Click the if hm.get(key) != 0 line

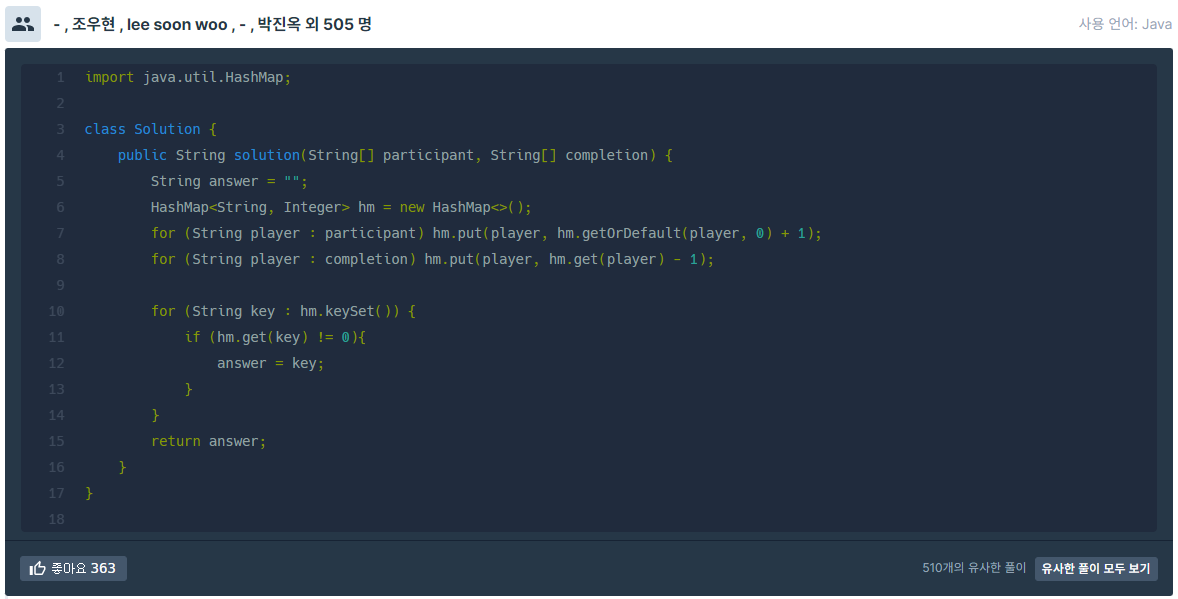pos(275,337)
